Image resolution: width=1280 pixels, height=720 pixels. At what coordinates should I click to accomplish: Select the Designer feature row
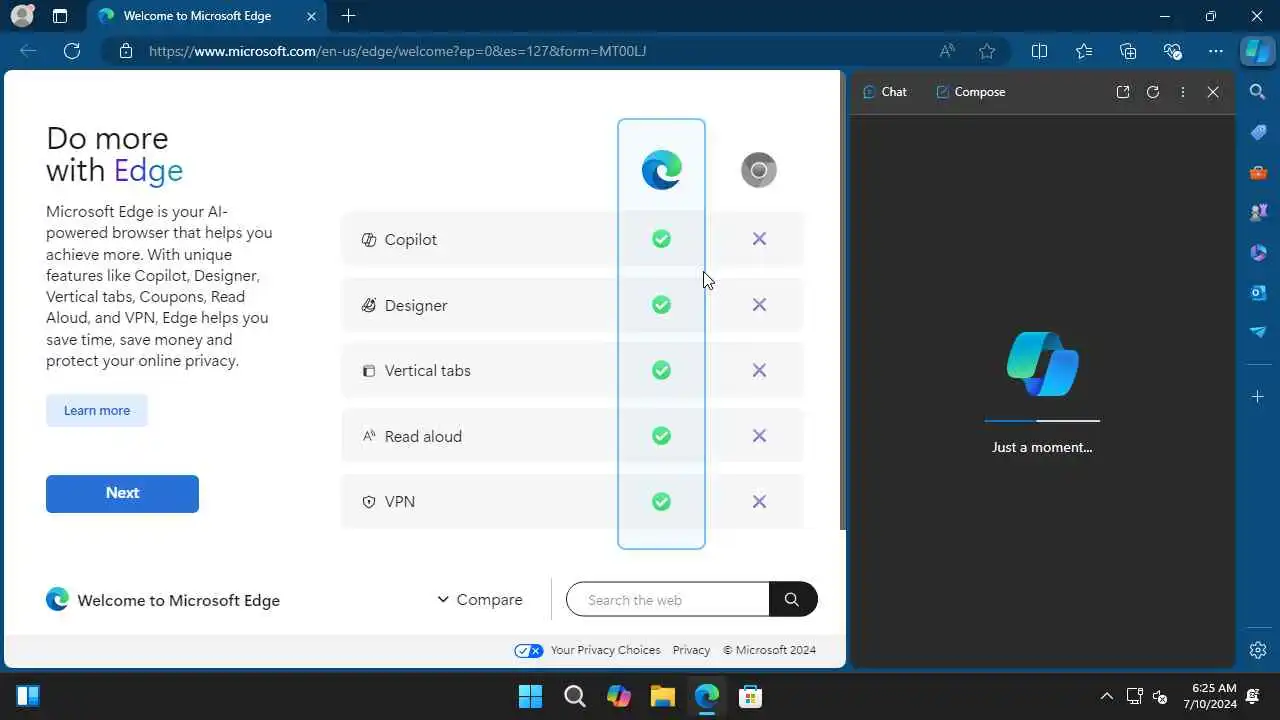point(572,305)
